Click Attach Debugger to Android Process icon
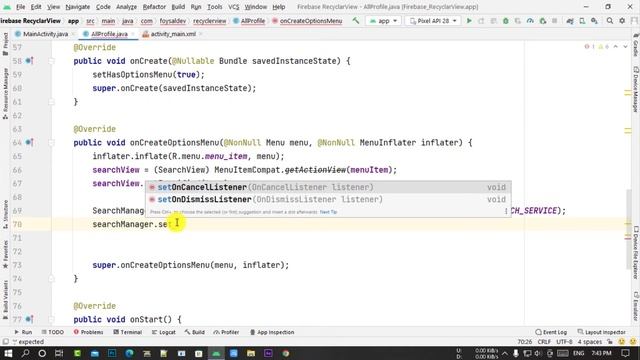 [542, 20]
